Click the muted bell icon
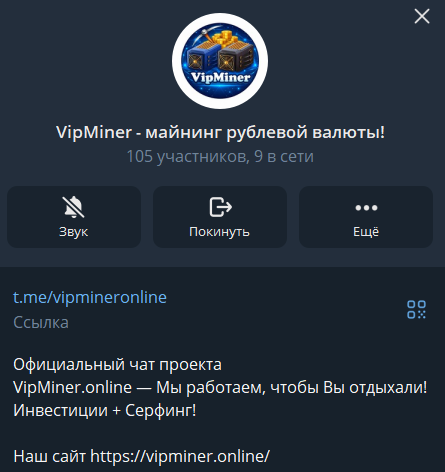This screenshot has height=472, width=445. [73, 207]
